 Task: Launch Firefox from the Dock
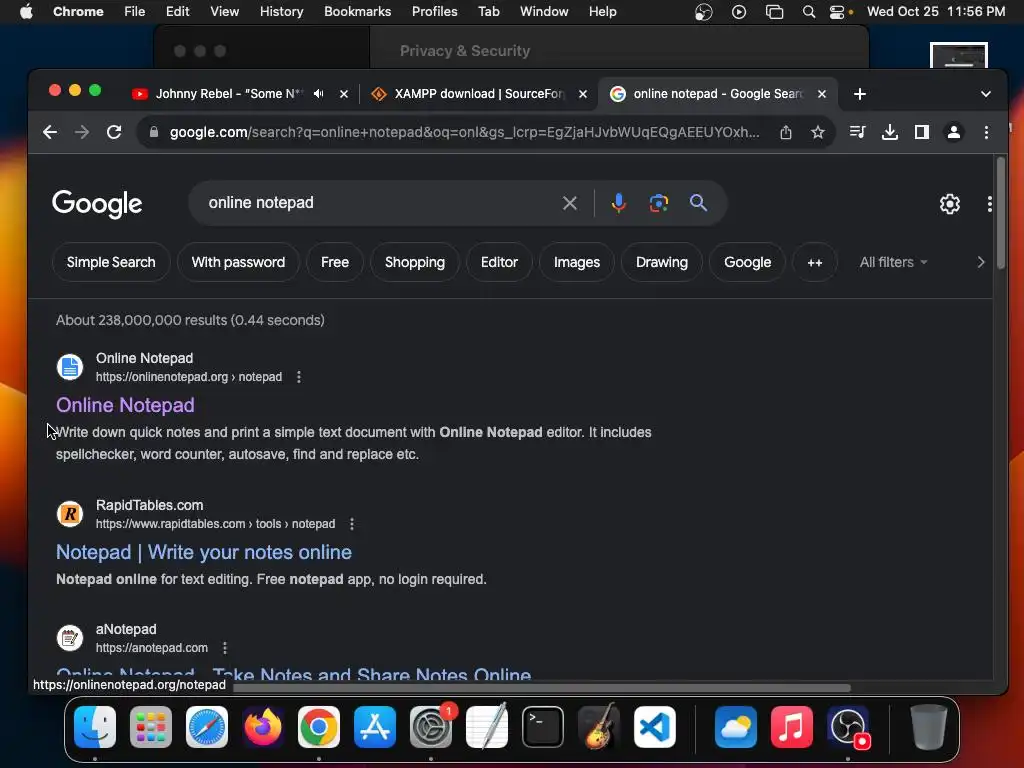[263, 727]
